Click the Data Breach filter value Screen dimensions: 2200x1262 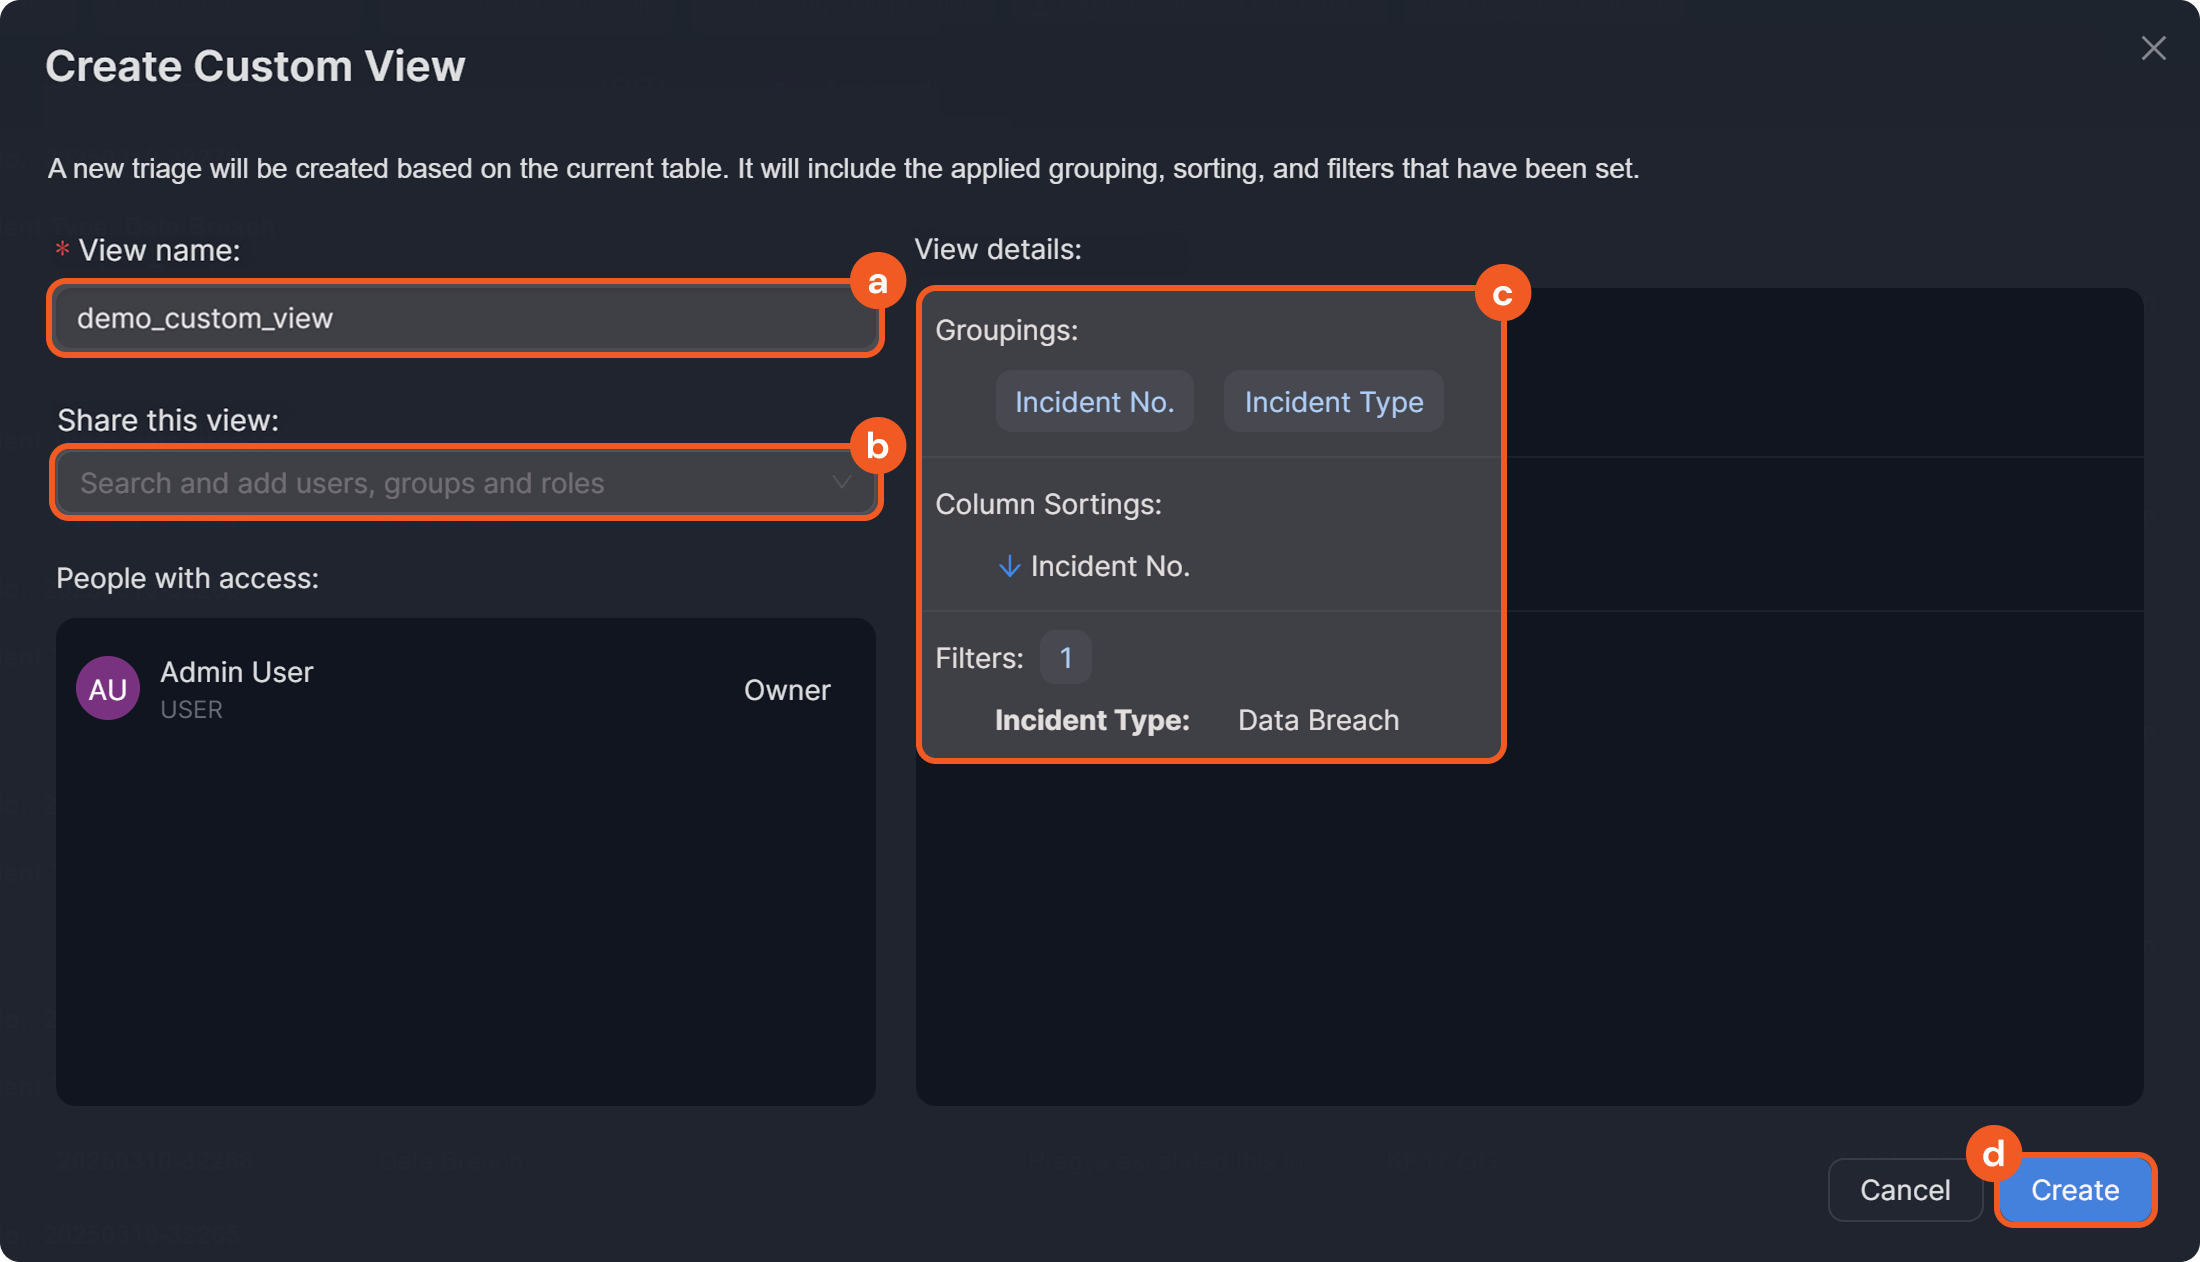tap(1318, 720)
